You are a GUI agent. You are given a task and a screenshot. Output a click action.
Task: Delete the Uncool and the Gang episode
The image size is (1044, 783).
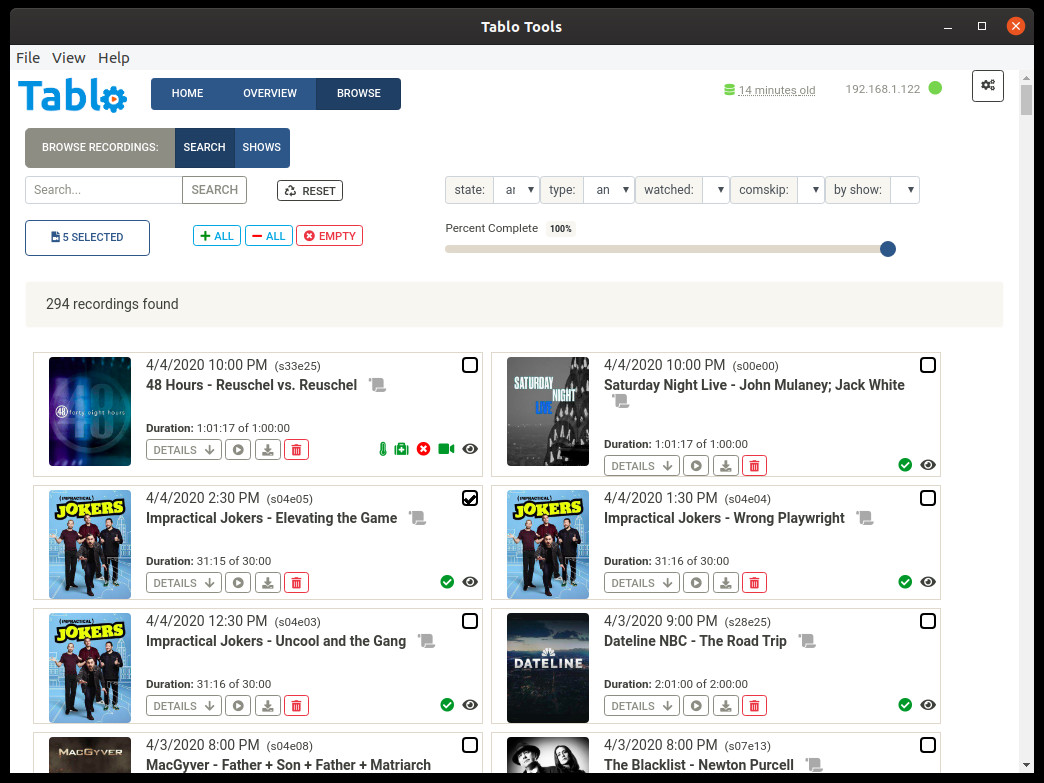point(296,706)
